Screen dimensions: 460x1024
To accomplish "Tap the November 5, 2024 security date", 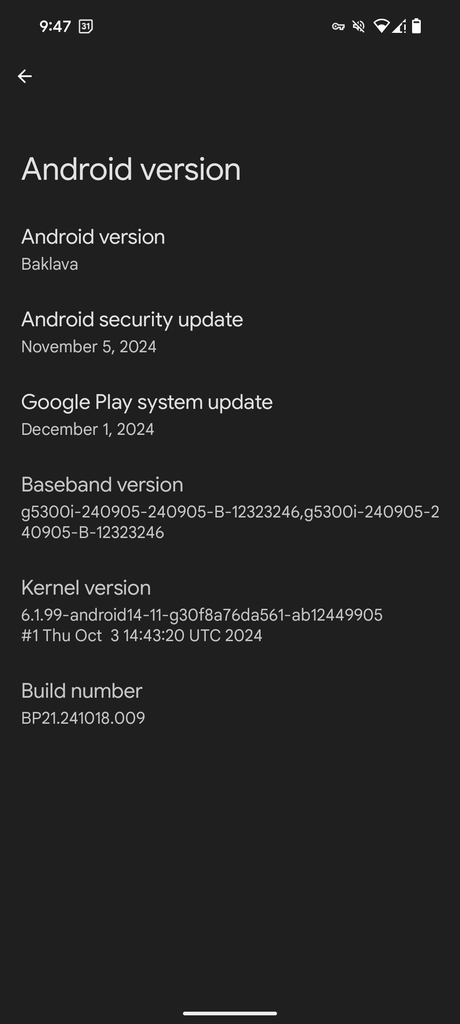I will pos(89,347).
